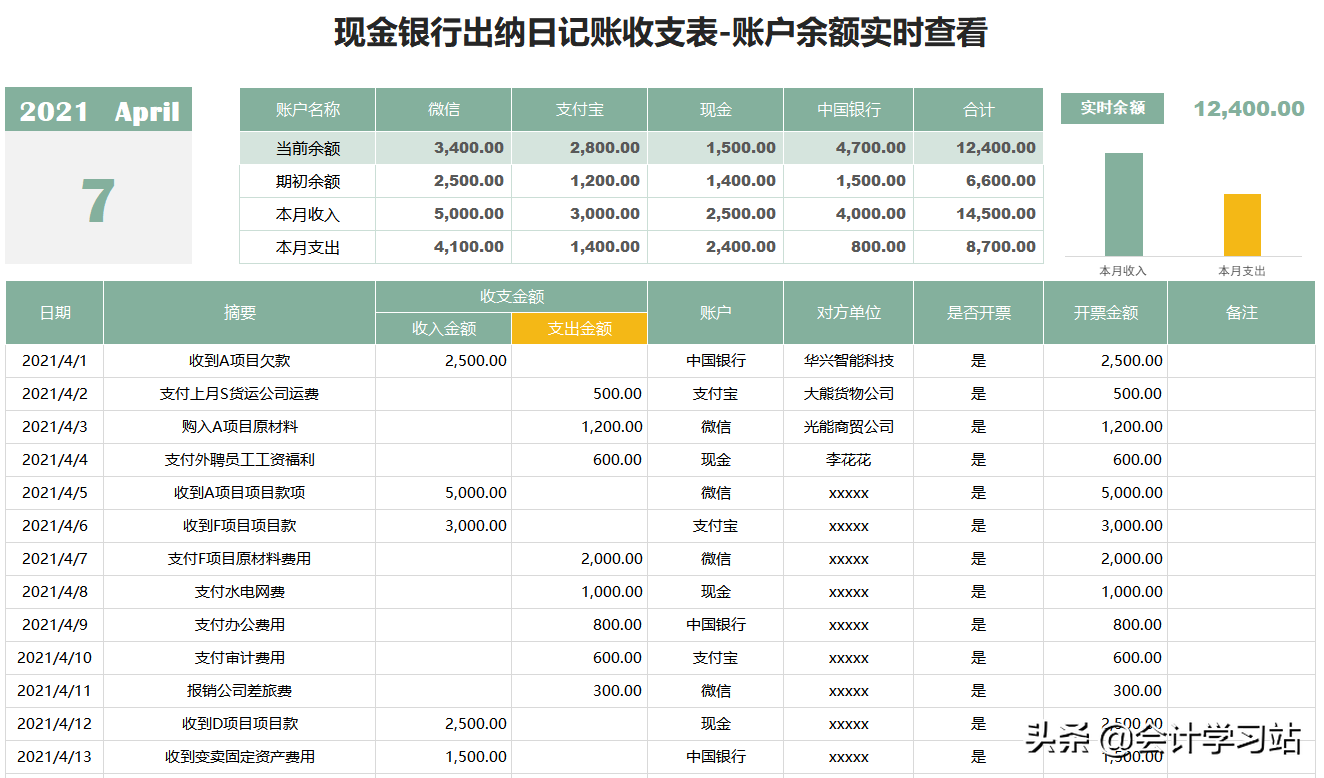
Task: Select the 备注 column header
Action: coord(1241,313)
